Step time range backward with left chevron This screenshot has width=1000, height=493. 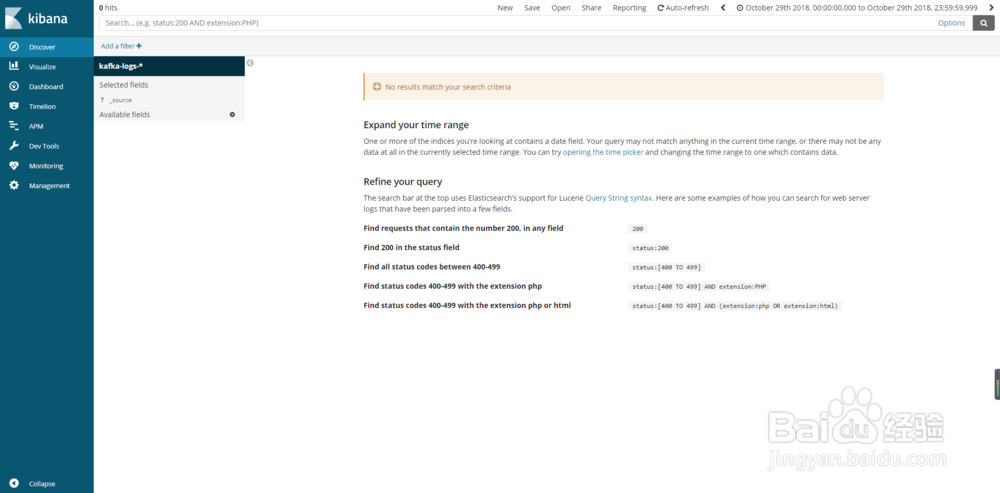coord(723,8)
